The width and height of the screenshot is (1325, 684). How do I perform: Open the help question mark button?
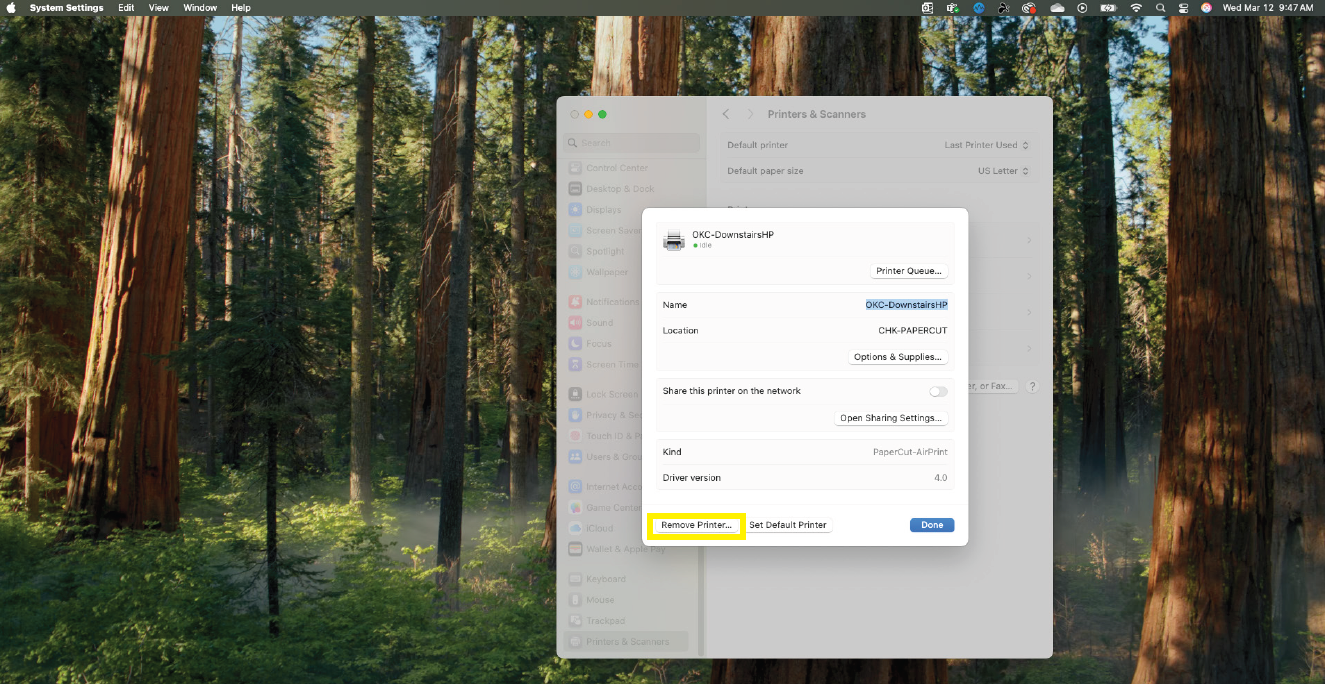pyautogui.click(x=1032, y=386)
